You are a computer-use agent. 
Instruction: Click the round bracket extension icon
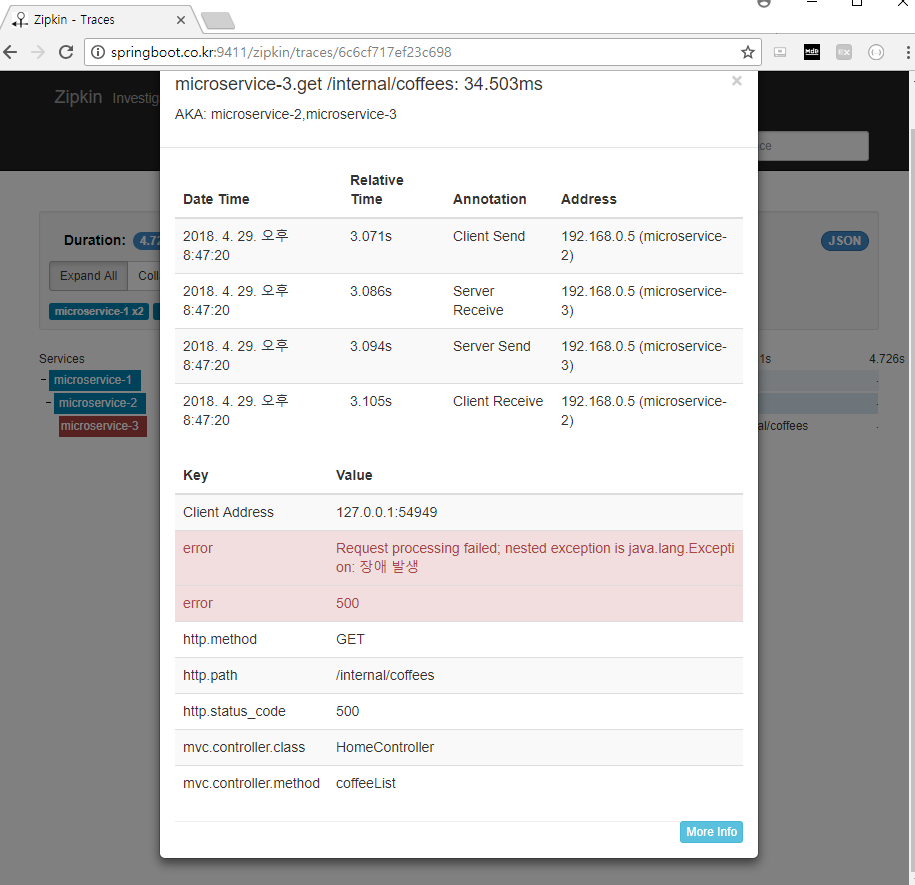coord(876,53)
